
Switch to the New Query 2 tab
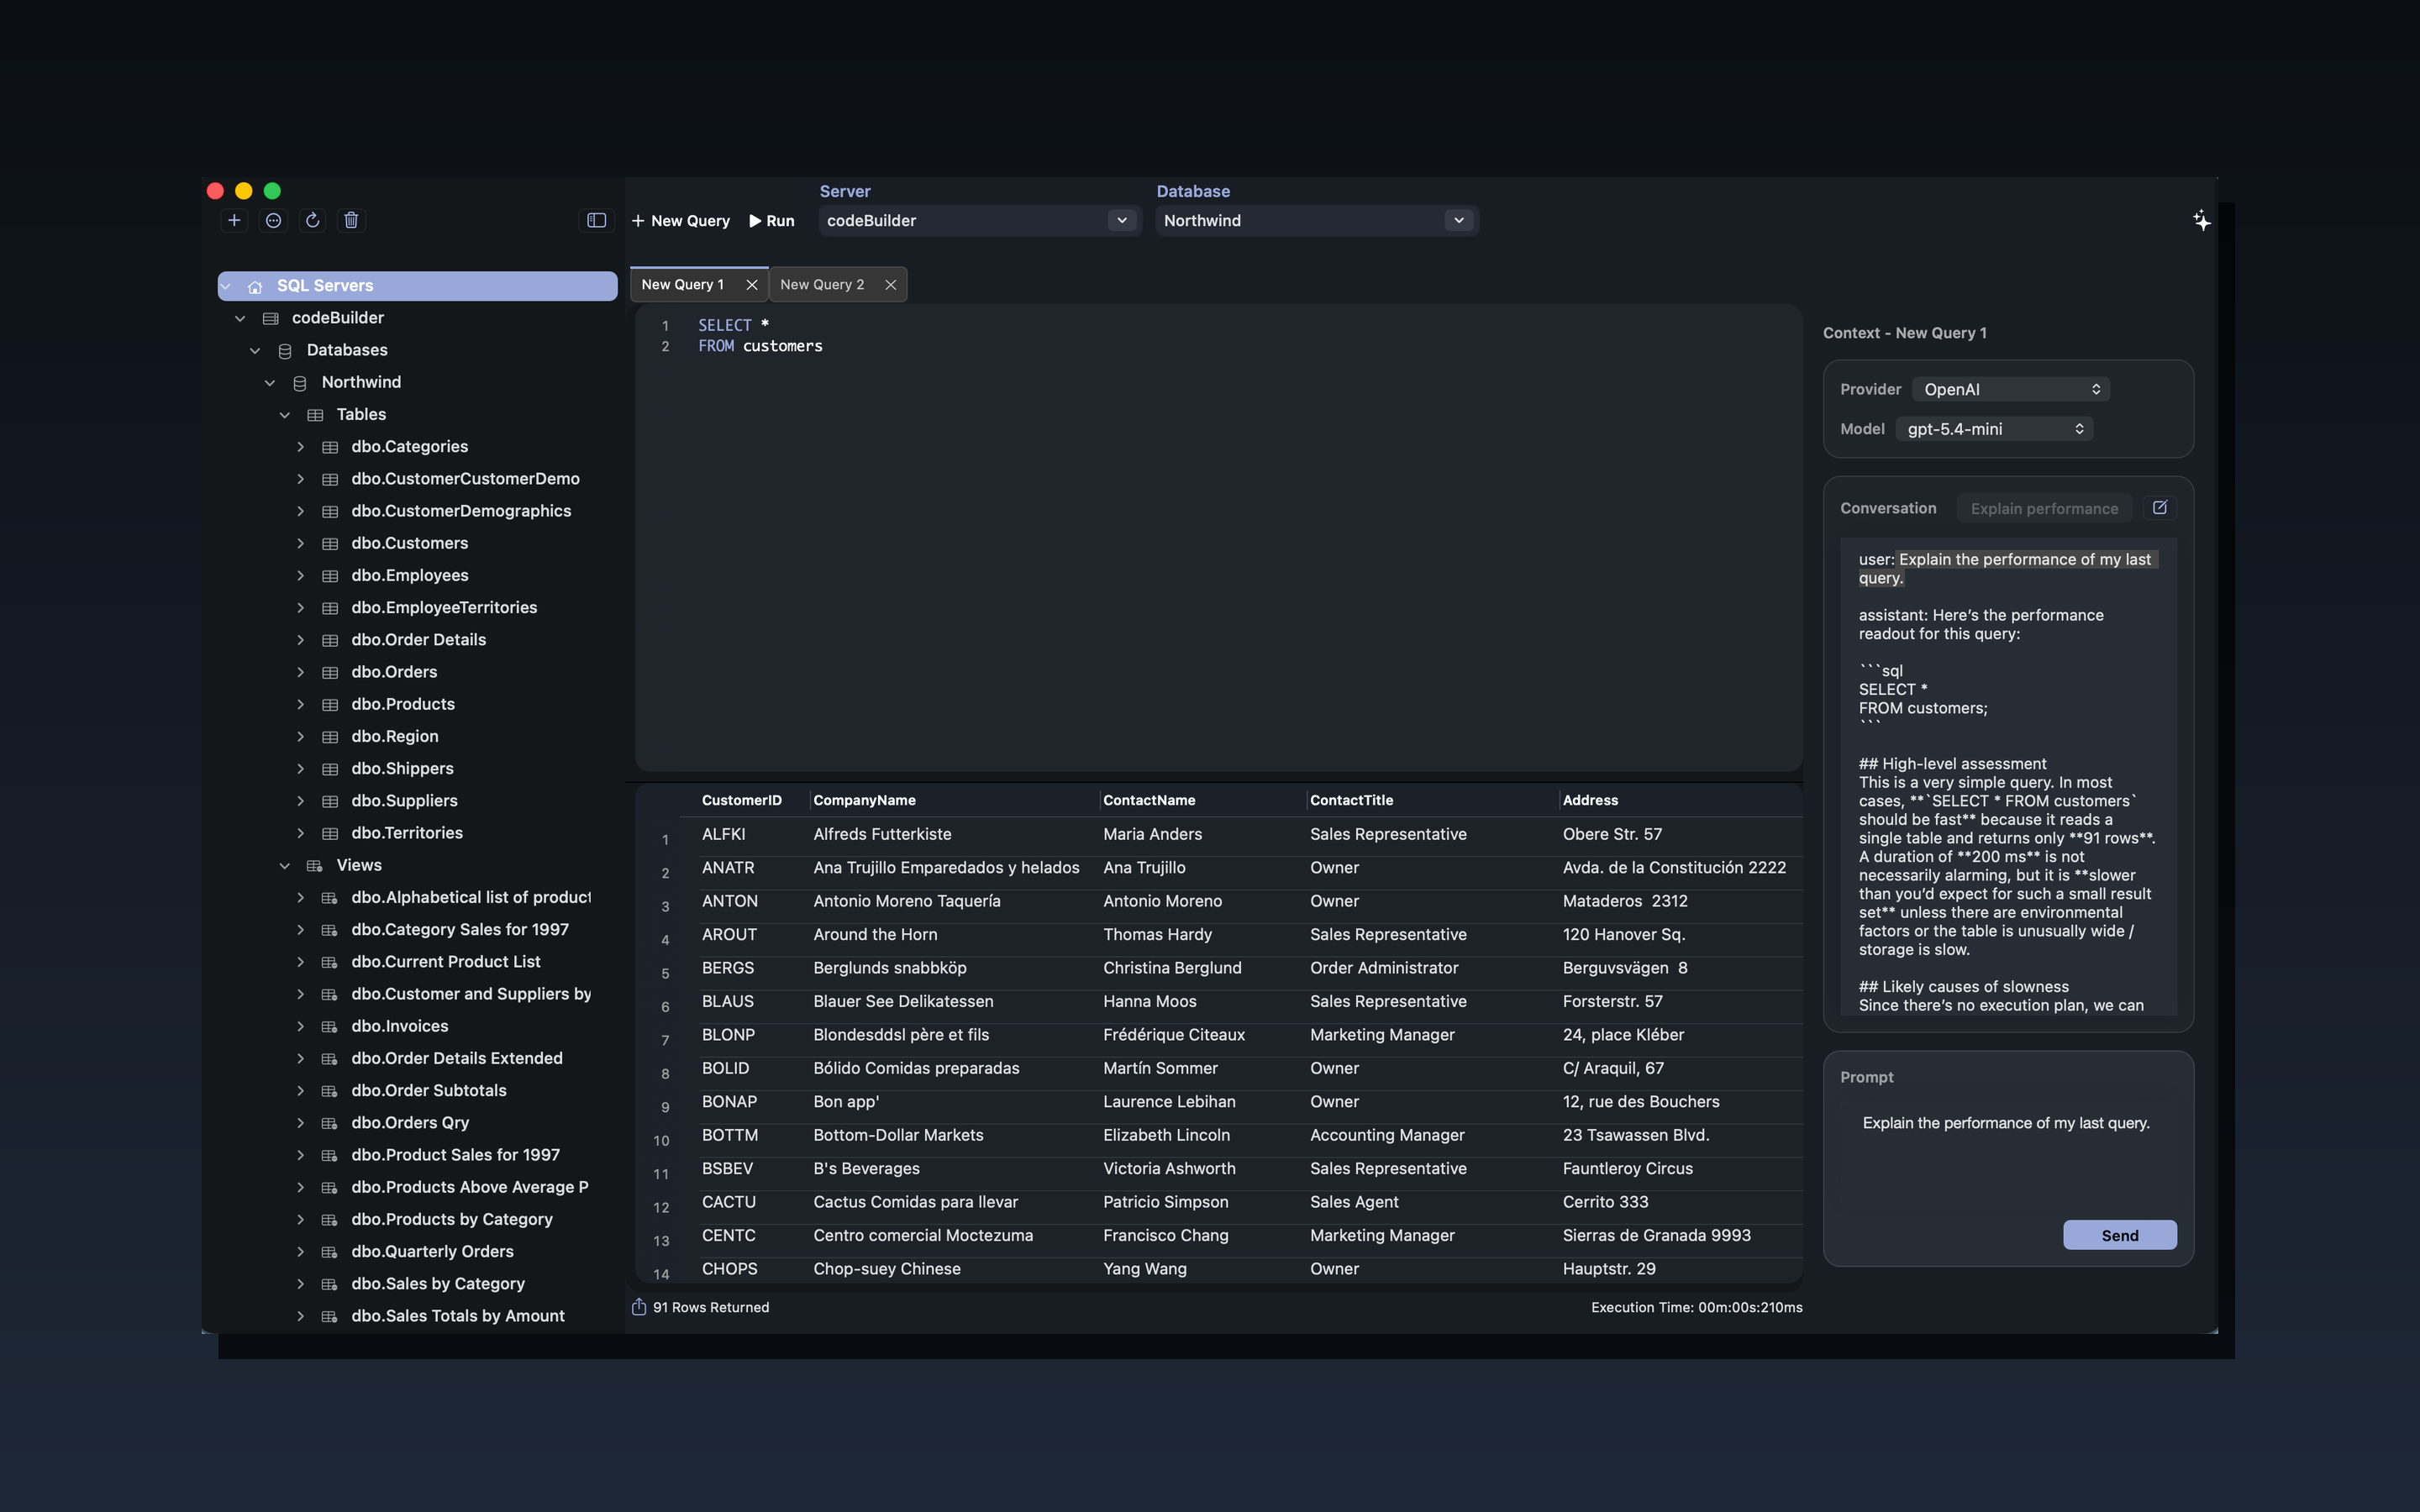pyautogui.click(x=822, y=284)
